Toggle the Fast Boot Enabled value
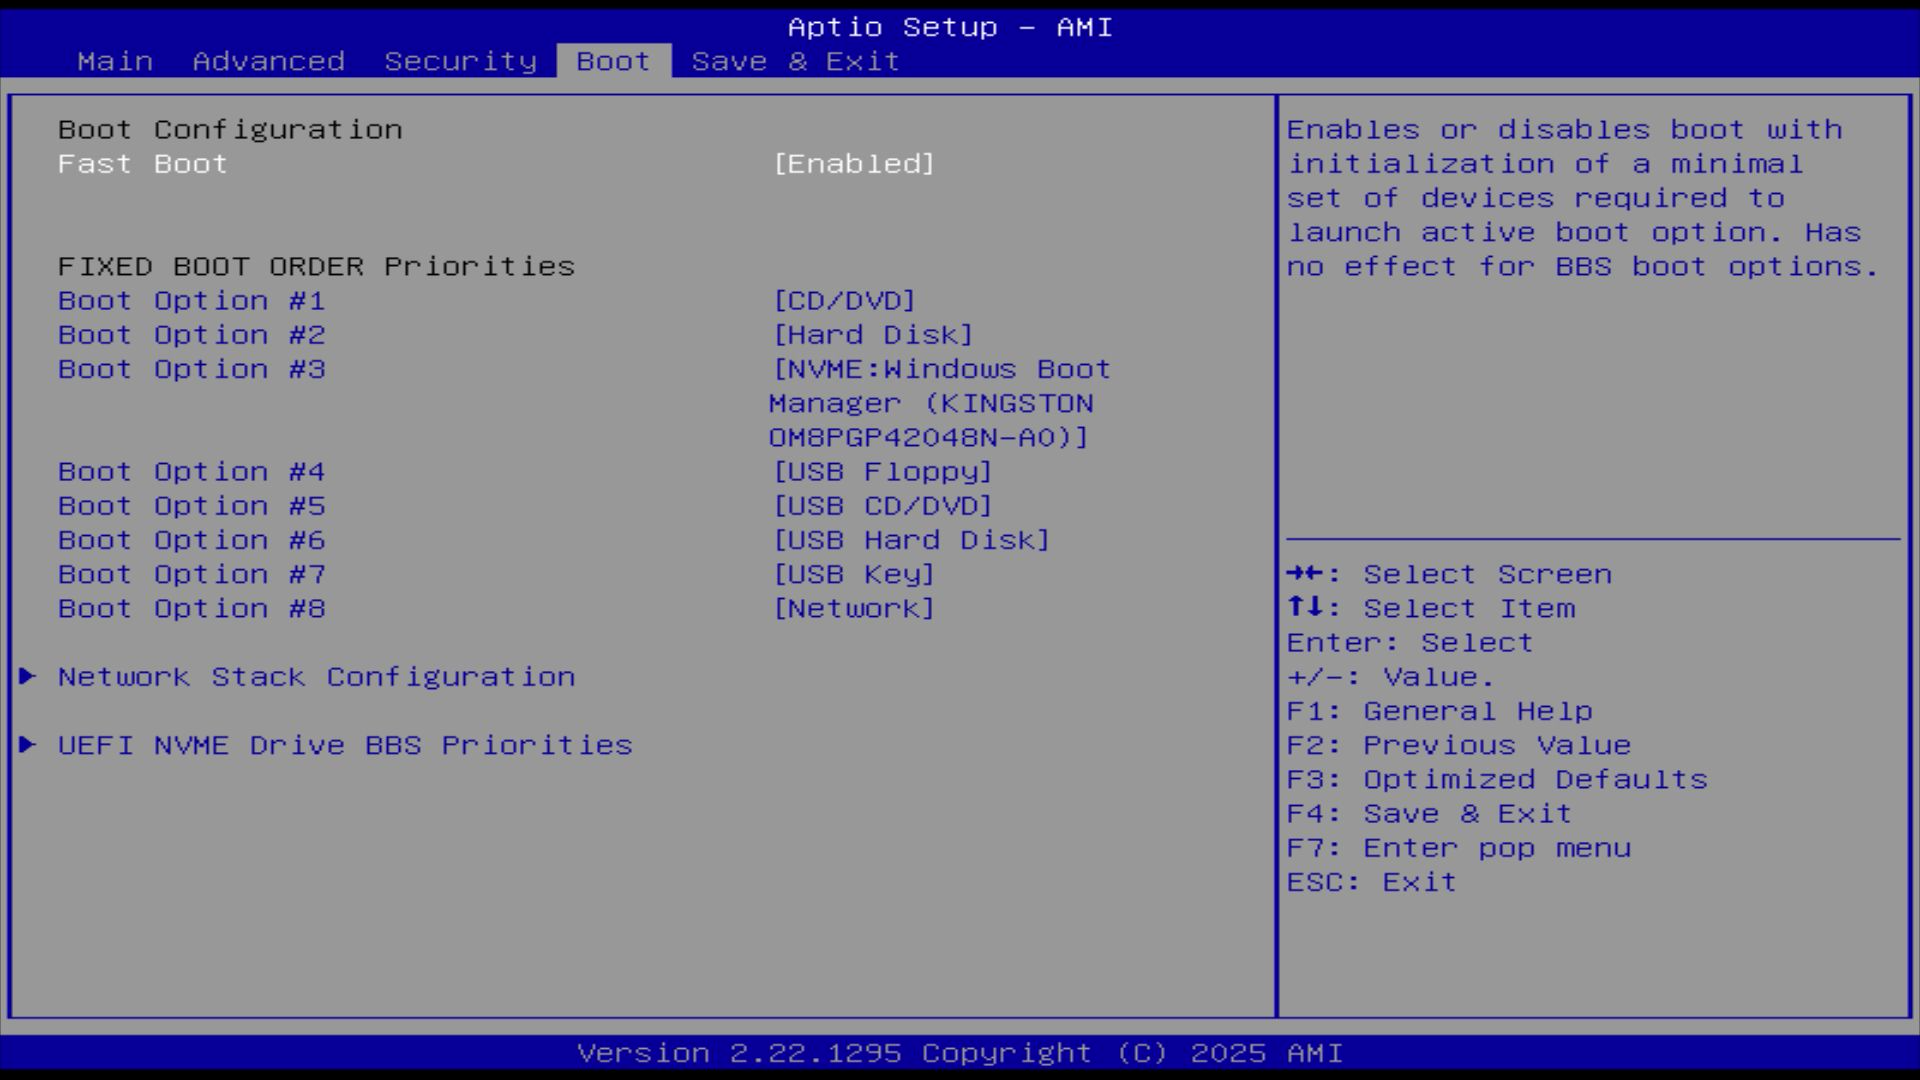Image resolution: width=1920 pixels, height=1080 pixels. coord(853,164)
